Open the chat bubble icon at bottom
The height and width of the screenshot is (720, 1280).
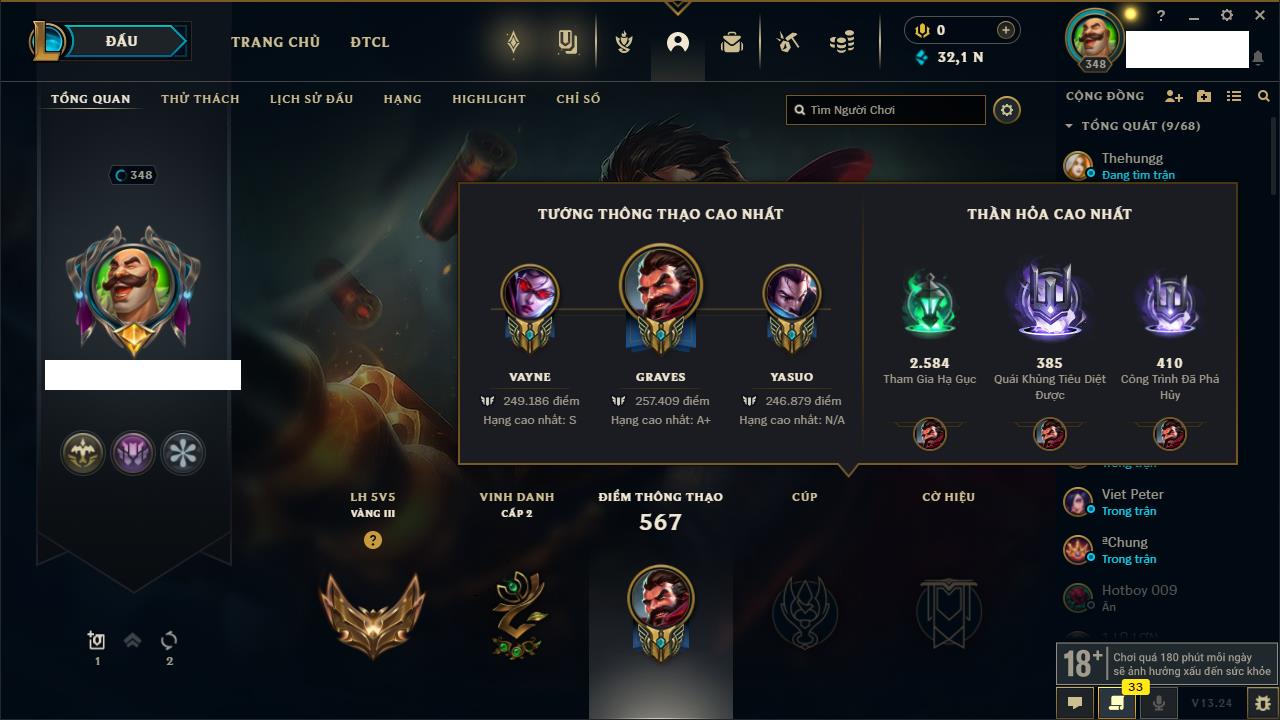(1075, 703)
